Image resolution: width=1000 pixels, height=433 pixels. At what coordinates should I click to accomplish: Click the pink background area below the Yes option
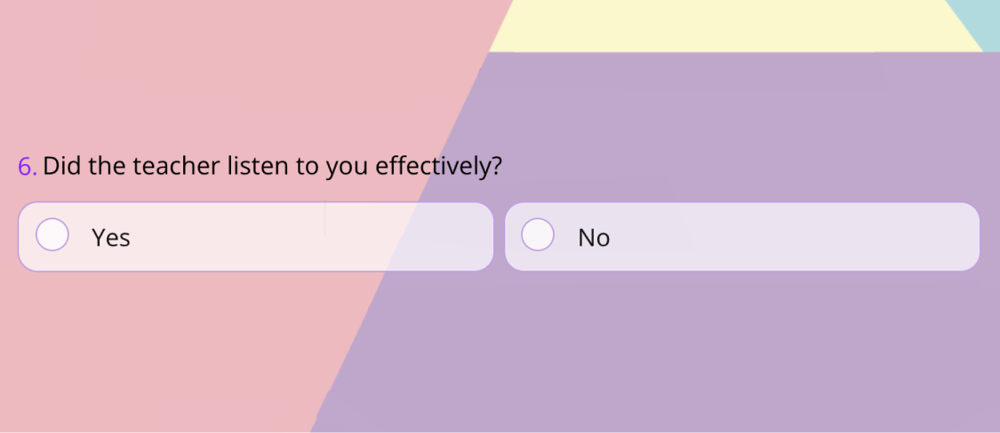150,350
